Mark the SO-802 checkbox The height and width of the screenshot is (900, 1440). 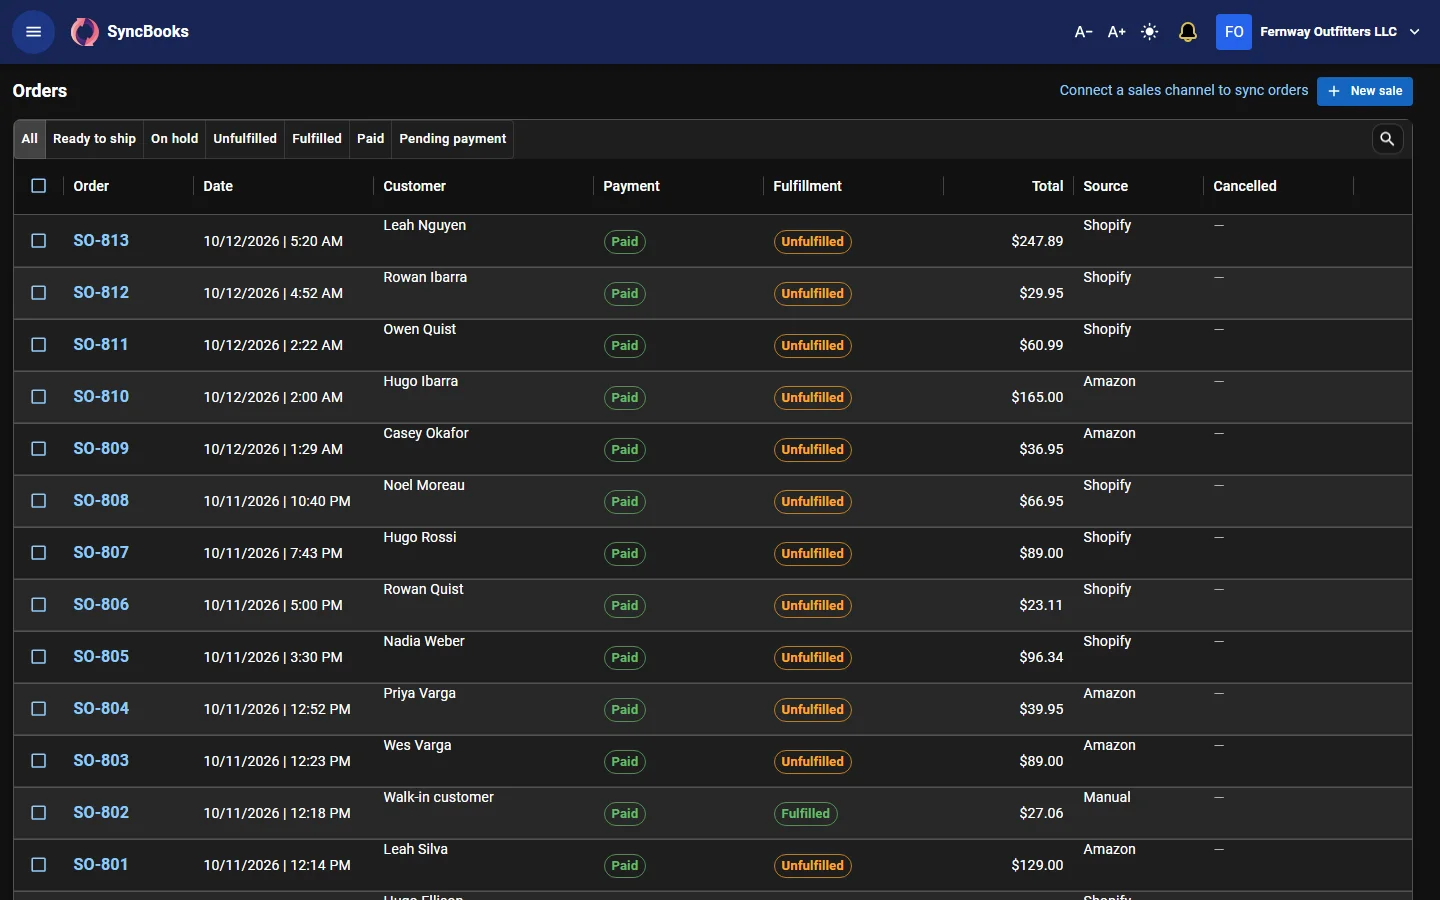[39, 813]
